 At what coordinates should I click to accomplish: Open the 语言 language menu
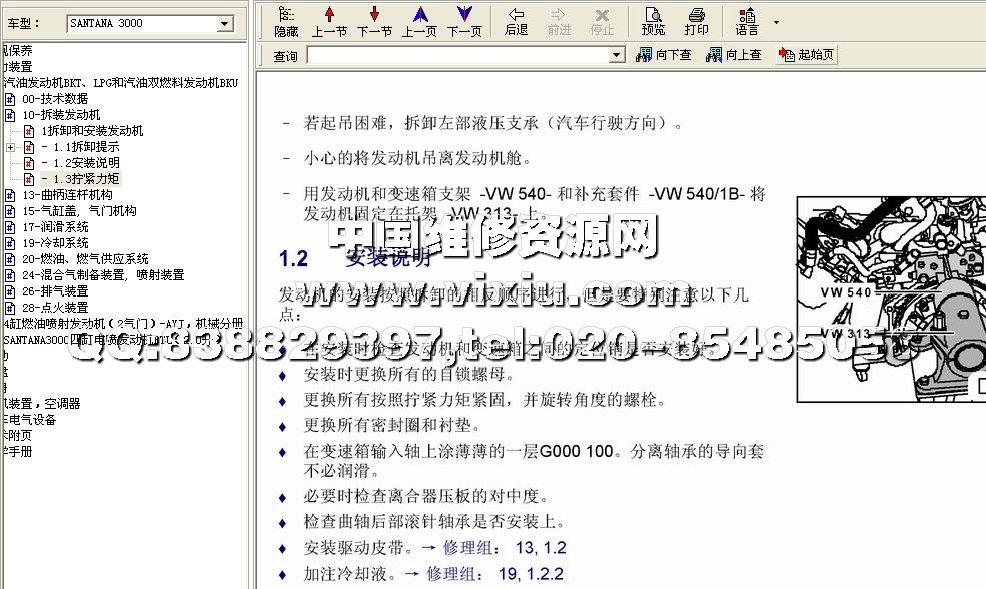748,20
